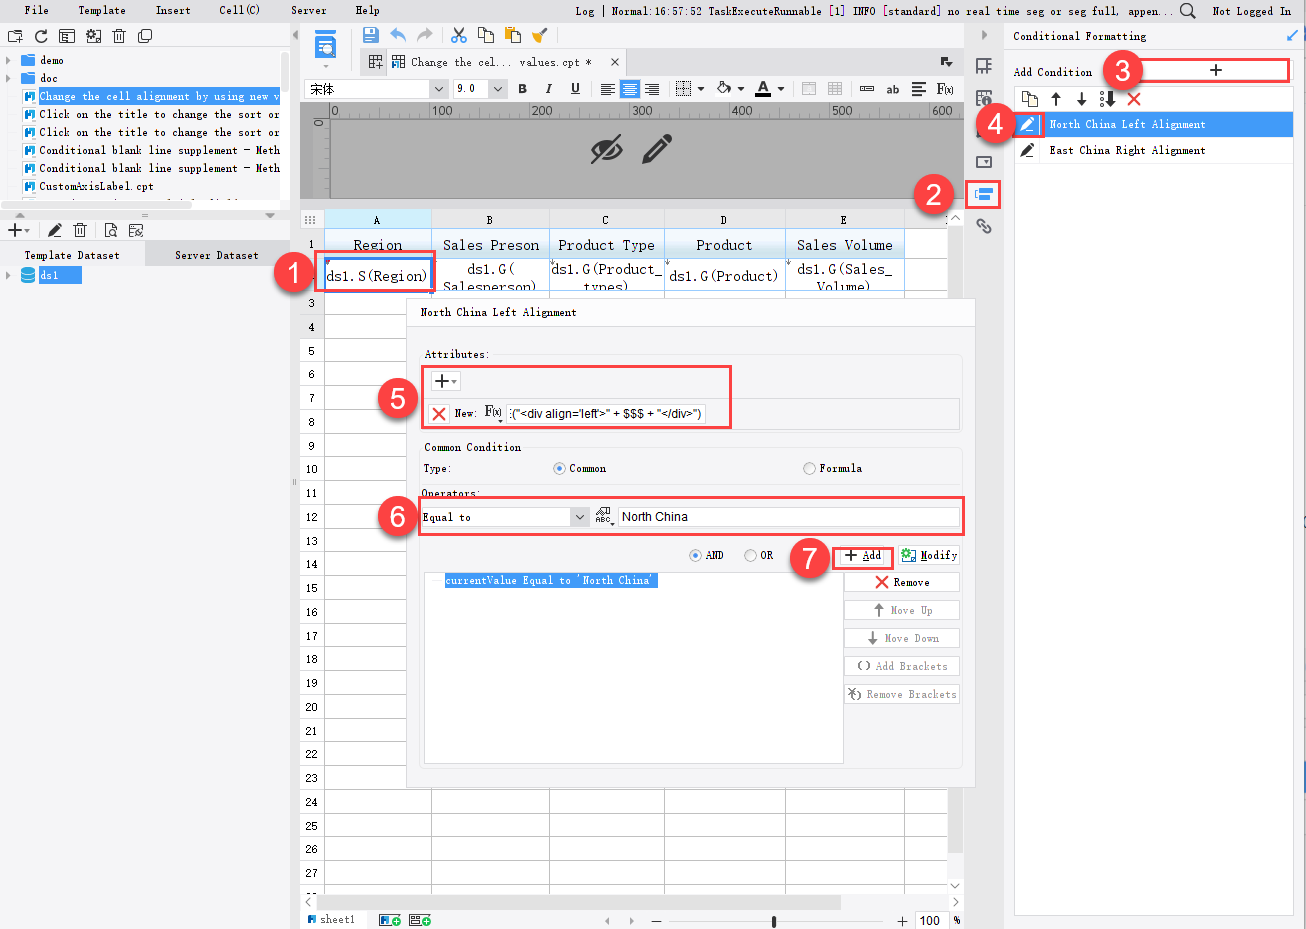Open the Template menu
The image size is (1306, 929).
click(x=101, y=10)
